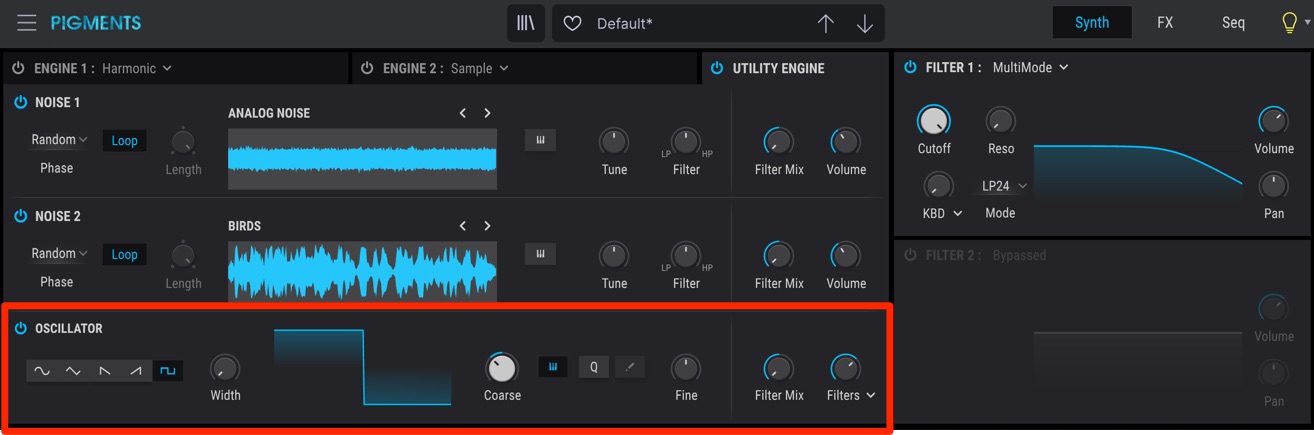Open the LP24 filter mode dropdown
The image size is (1314, 435).
1004,186
